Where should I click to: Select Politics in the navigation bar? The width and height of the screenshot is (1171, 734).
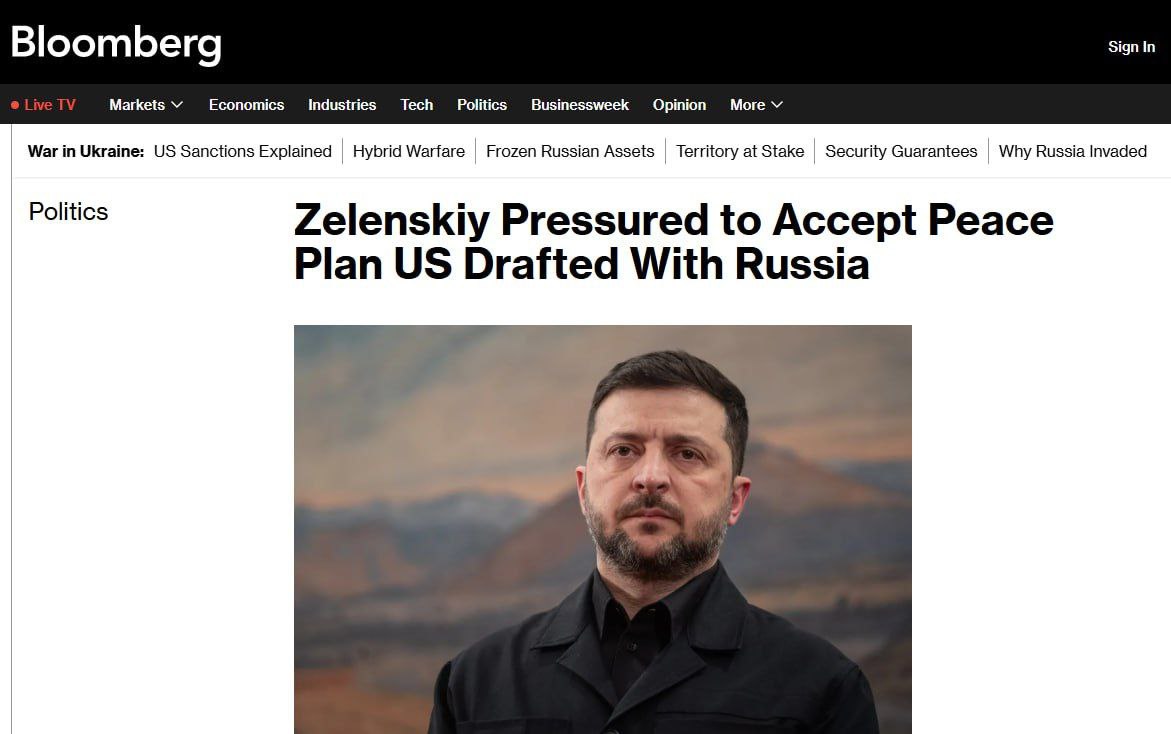[x=482, y=105]
